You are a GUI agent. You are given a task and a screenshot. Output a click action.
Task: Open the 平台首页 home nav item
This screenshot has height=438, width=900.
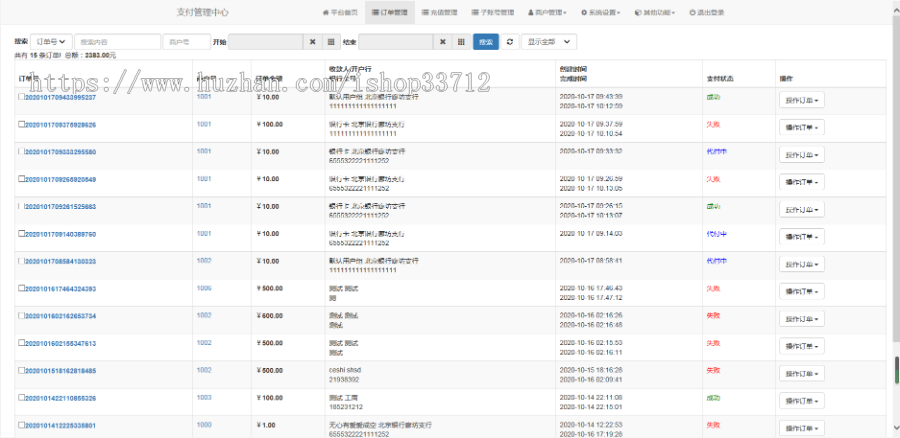pos(340,12)
